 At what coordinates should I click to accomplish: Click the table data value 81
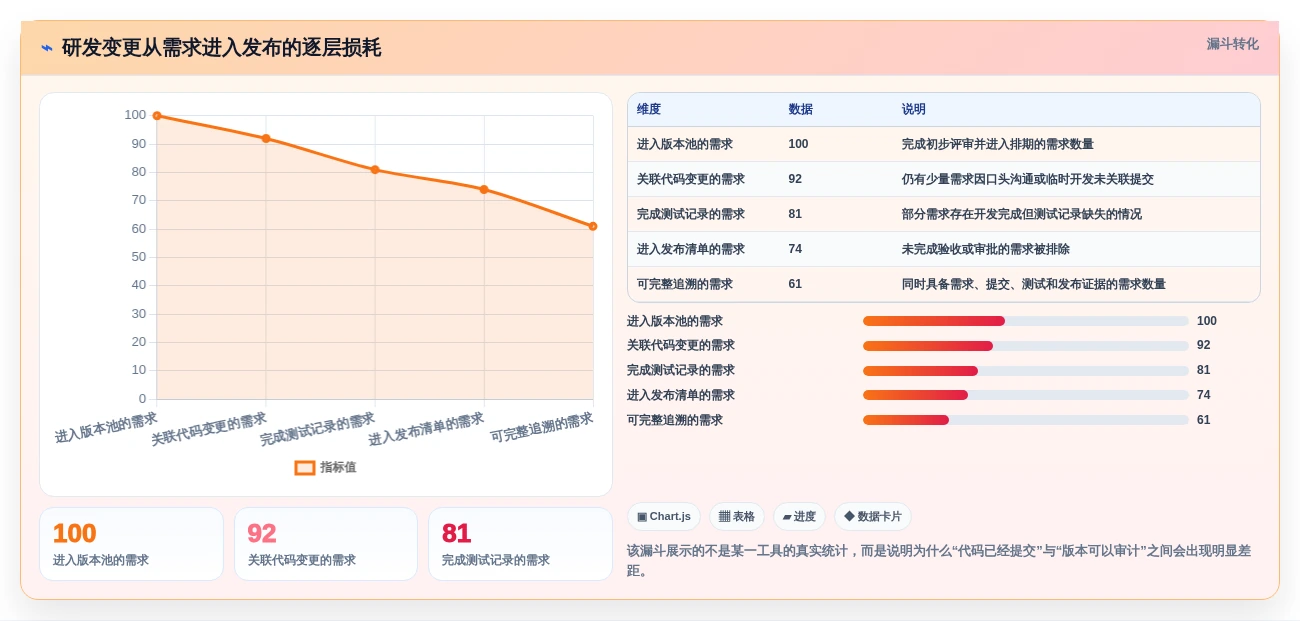click(x=795, y=214)
